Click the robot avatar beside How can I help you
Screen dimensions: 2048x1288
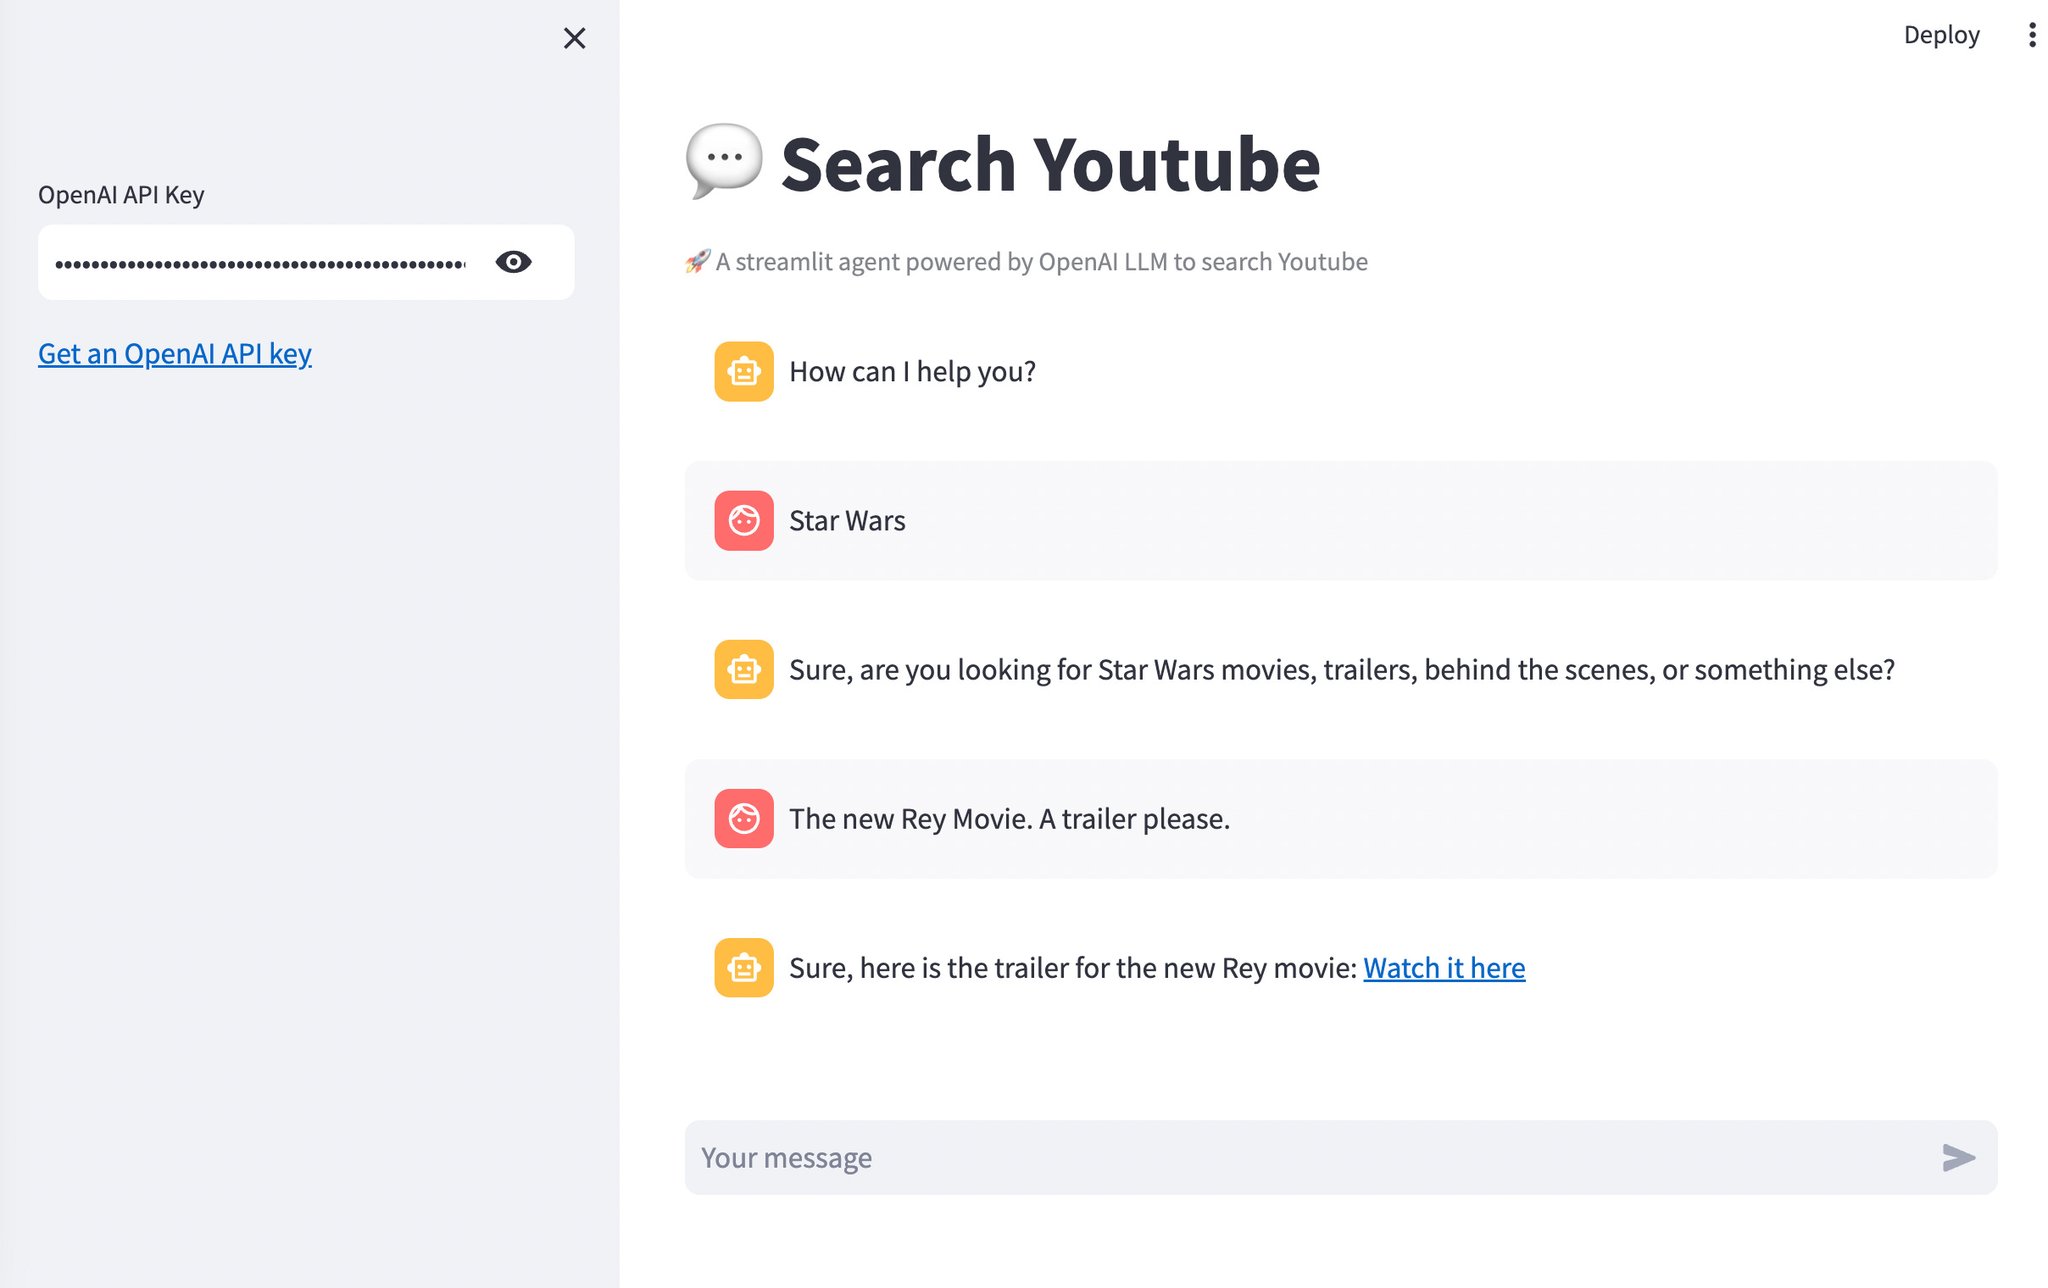[744, 372]
